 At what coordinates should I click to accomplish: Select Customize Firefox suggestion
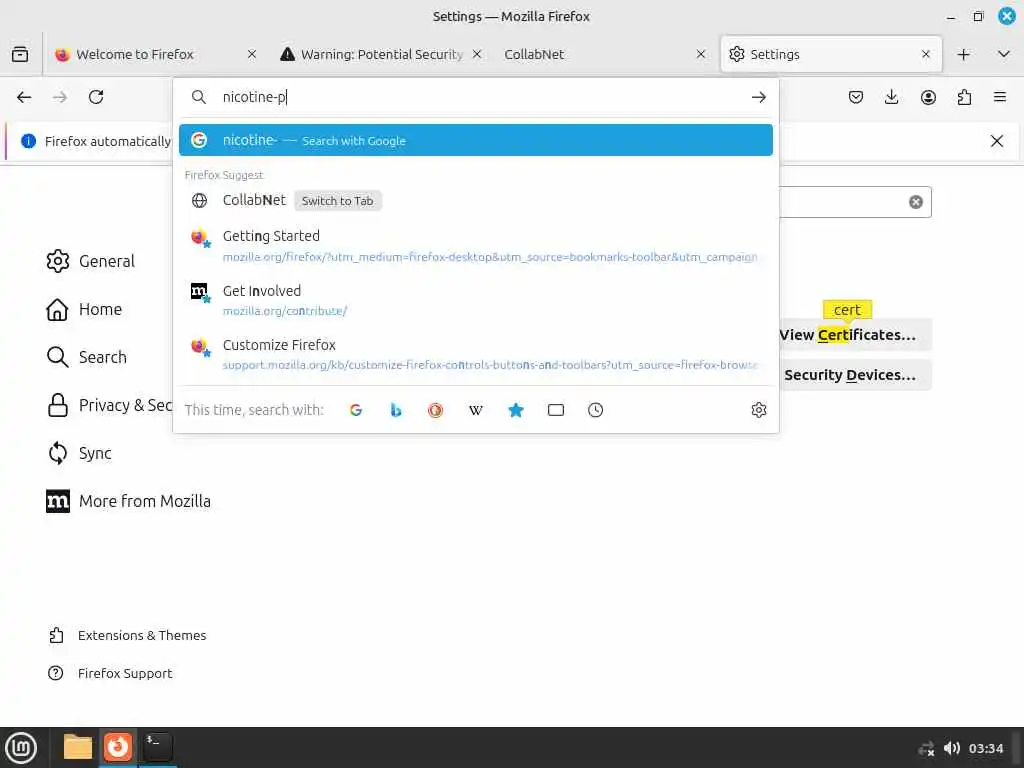pyautogui.click(x=475, y=355)
